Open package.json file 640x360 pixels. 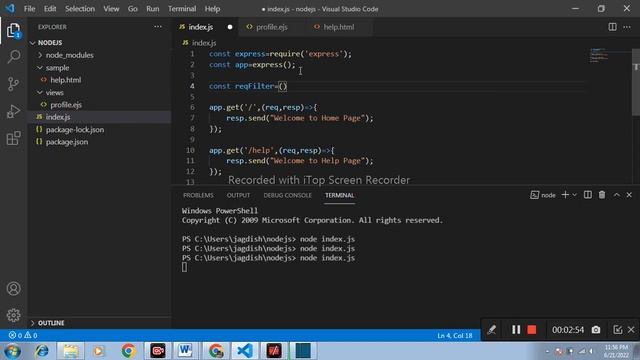[x=99, y=142]
